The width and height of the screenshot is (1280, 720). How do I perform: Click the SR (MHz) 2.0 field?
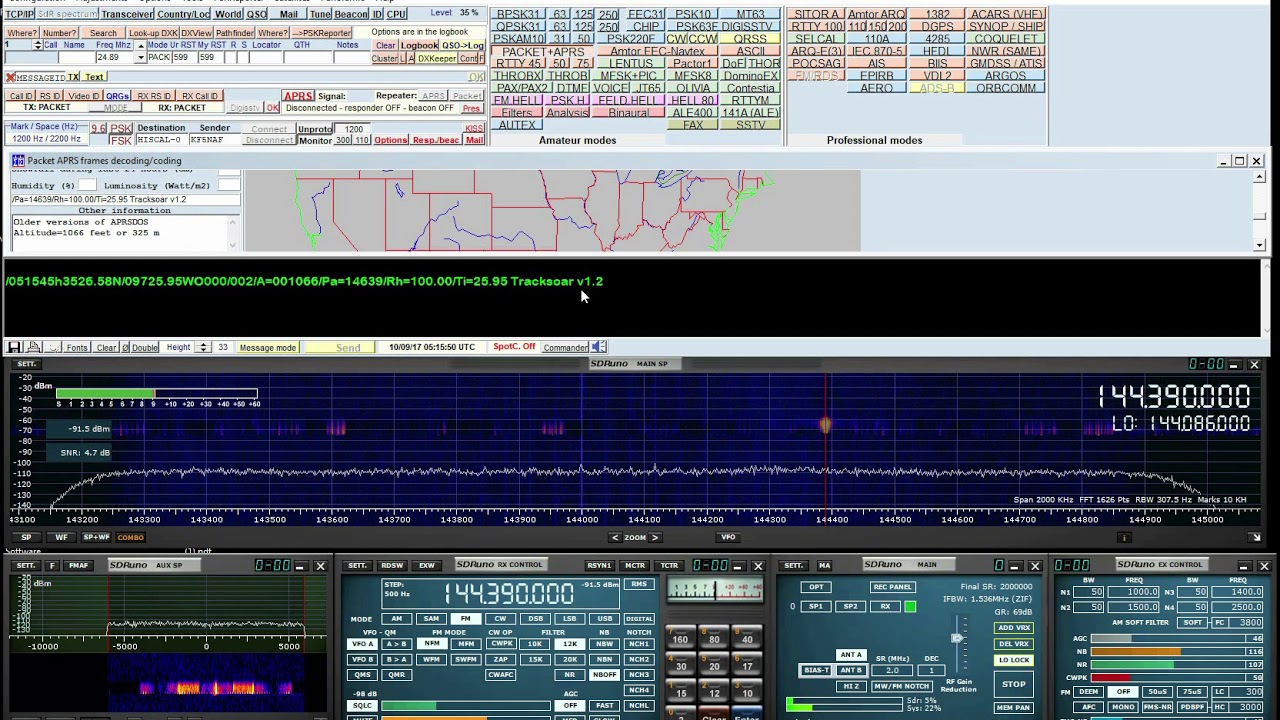point(892,670)
